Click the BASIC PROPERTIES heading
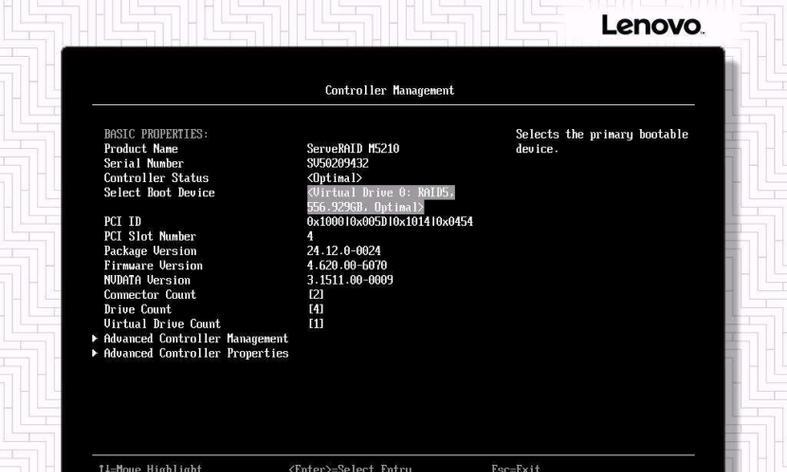The image size is (787, 472). pos(156,135)
